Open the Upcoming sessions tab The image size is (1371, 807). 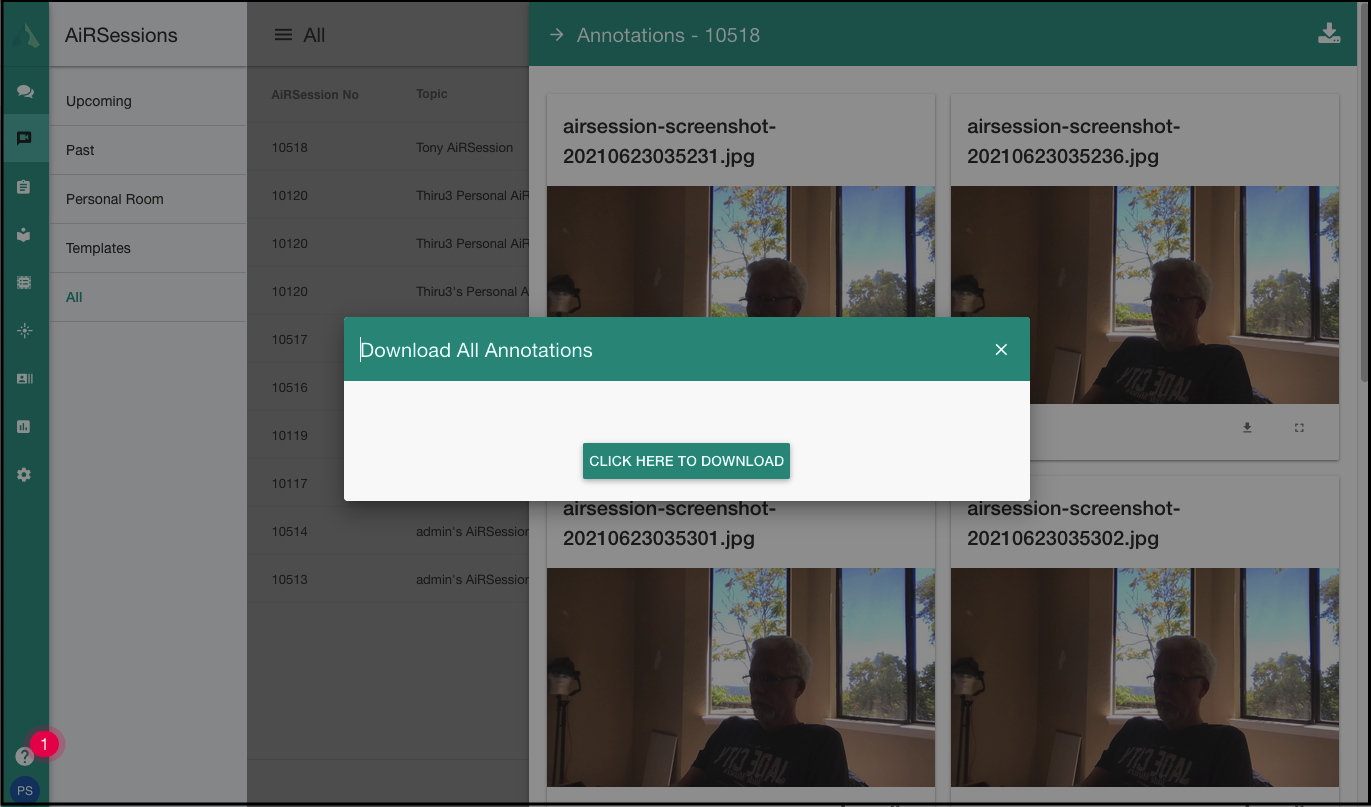point(148,101)
